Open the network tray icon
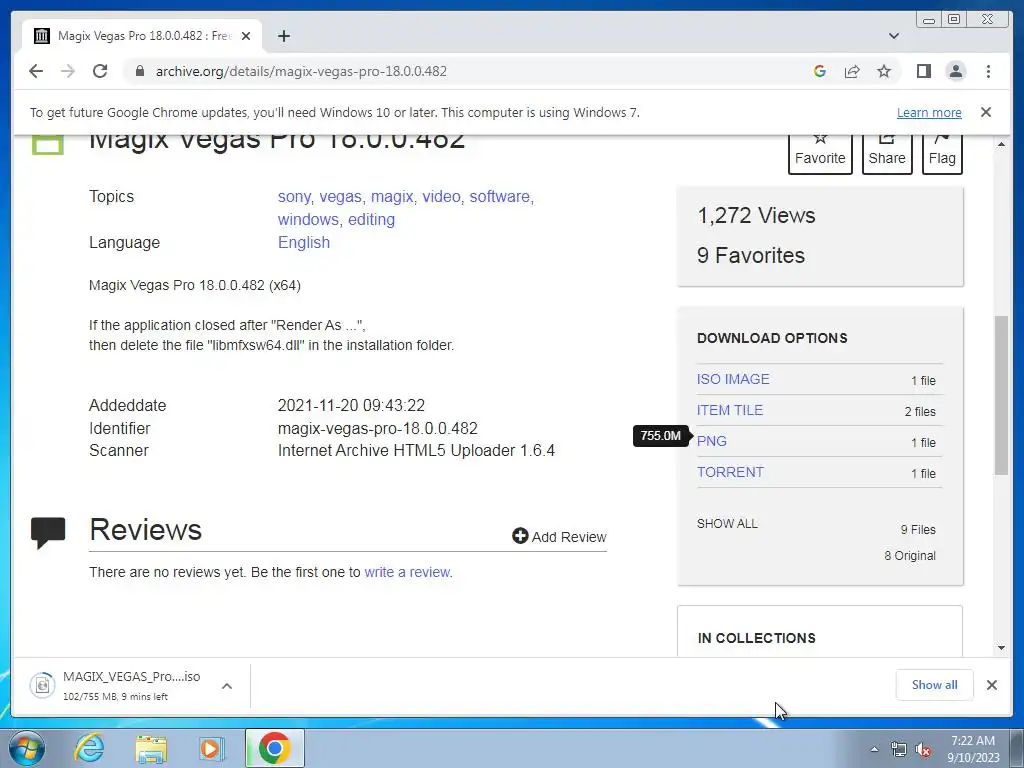This screenshot has width=1024, height=768. pyautogui.click(x=899, y=749)
